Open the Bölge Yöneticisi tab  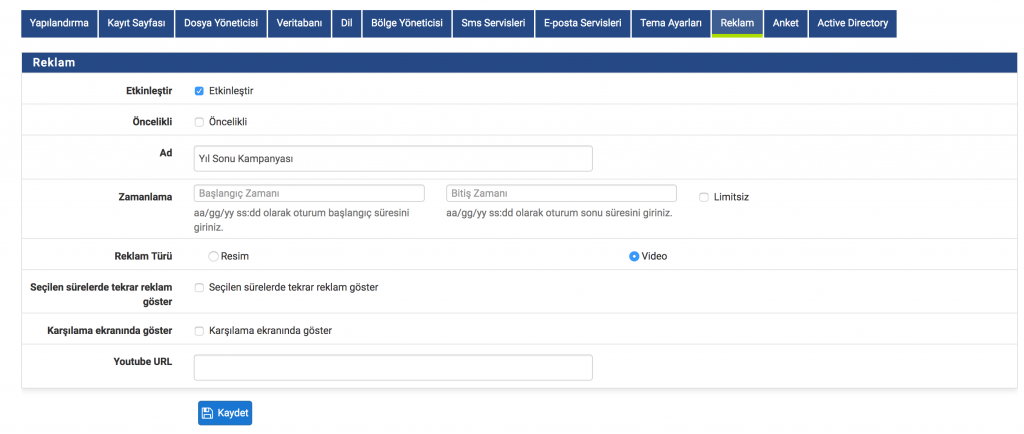[x=407, y=23]
